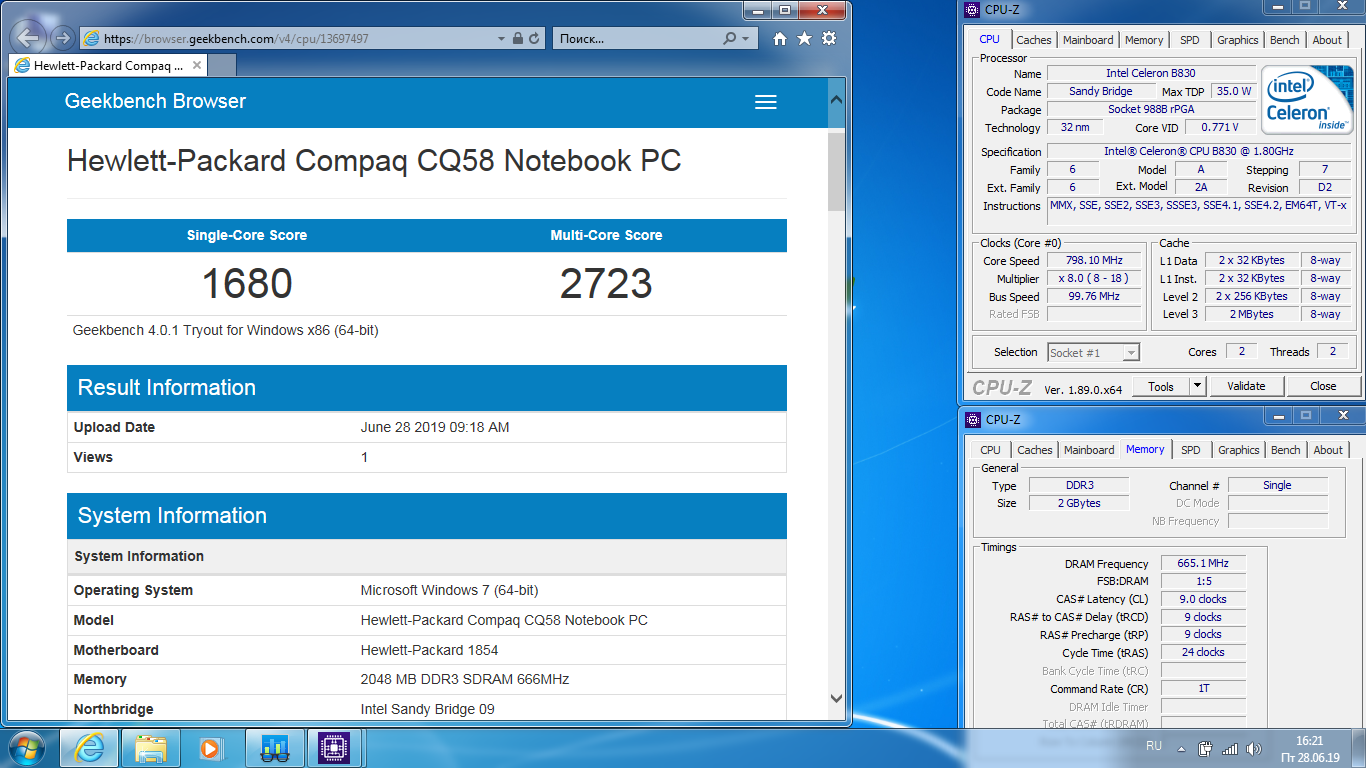
Task: Select CPU tab in lower CPU-Z window
Action: coord(990,450)
